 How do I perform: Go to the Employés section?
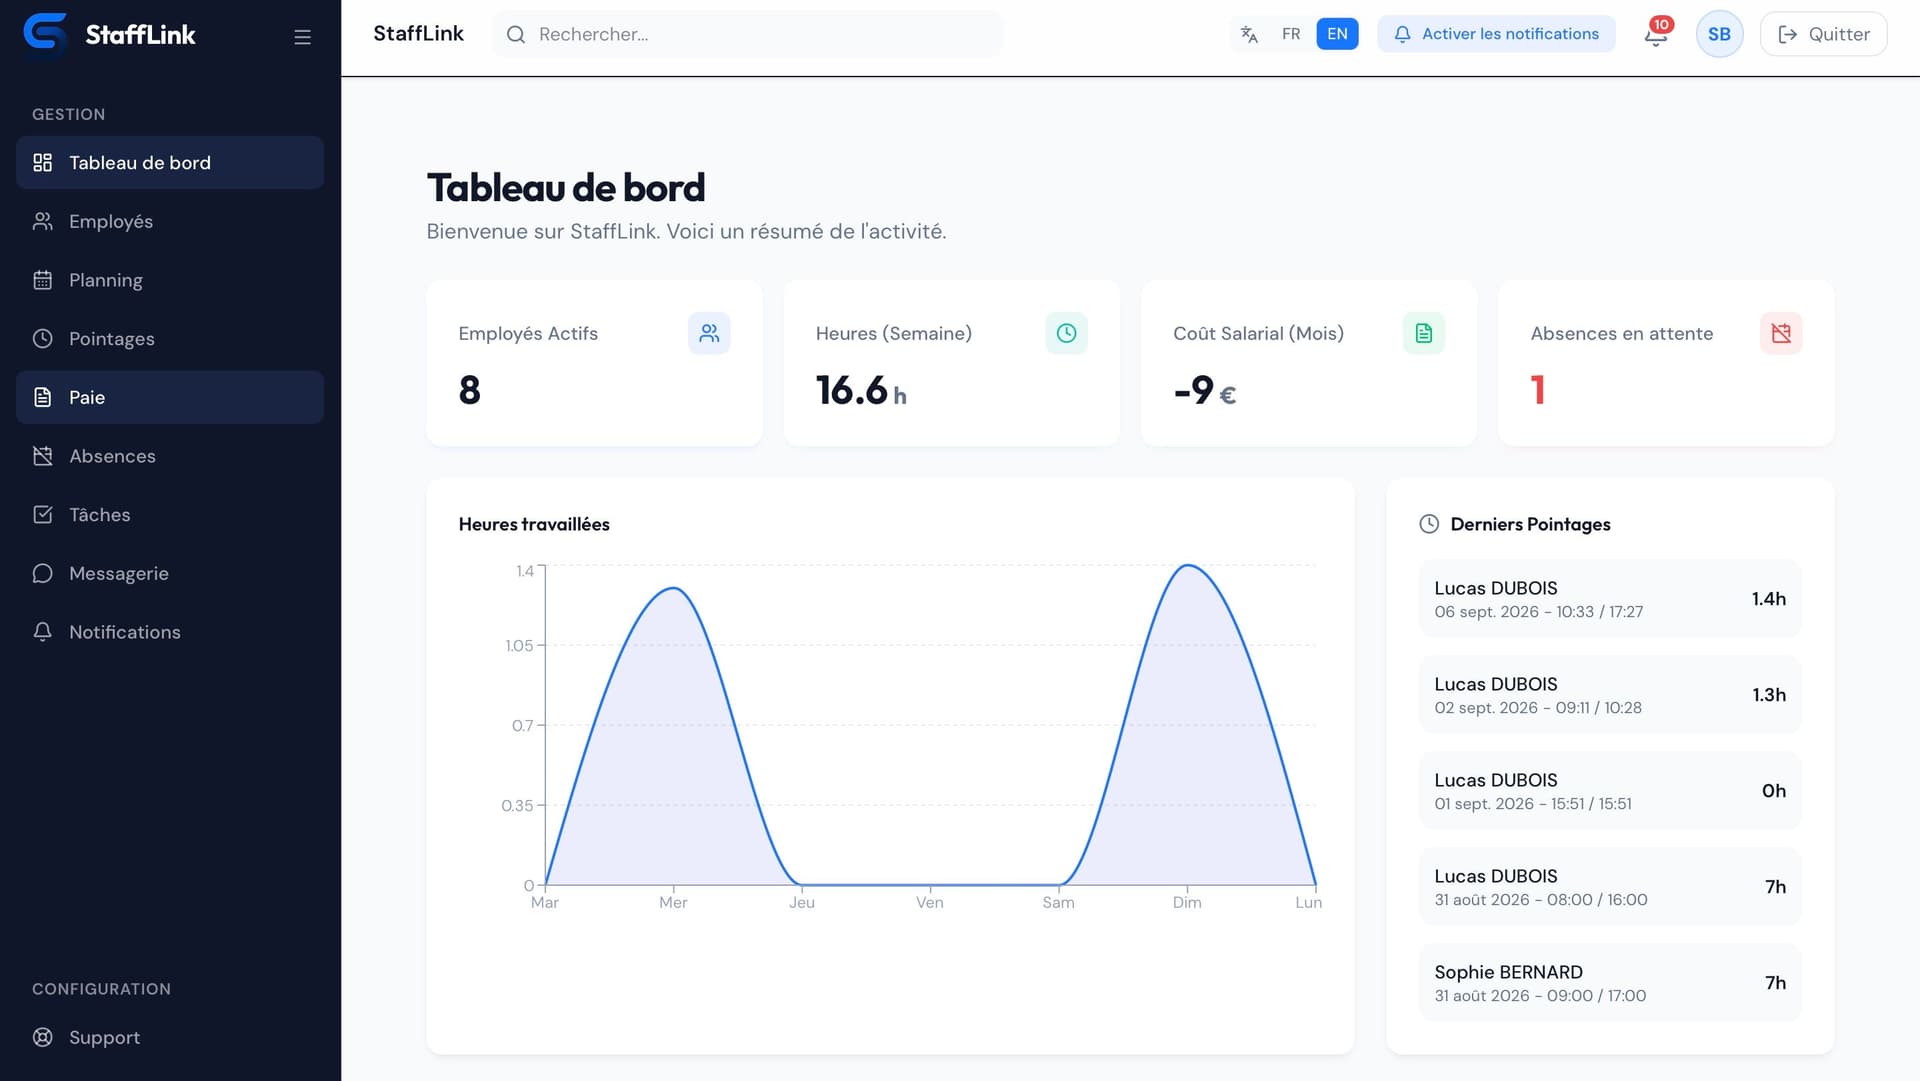coord(170,221)
